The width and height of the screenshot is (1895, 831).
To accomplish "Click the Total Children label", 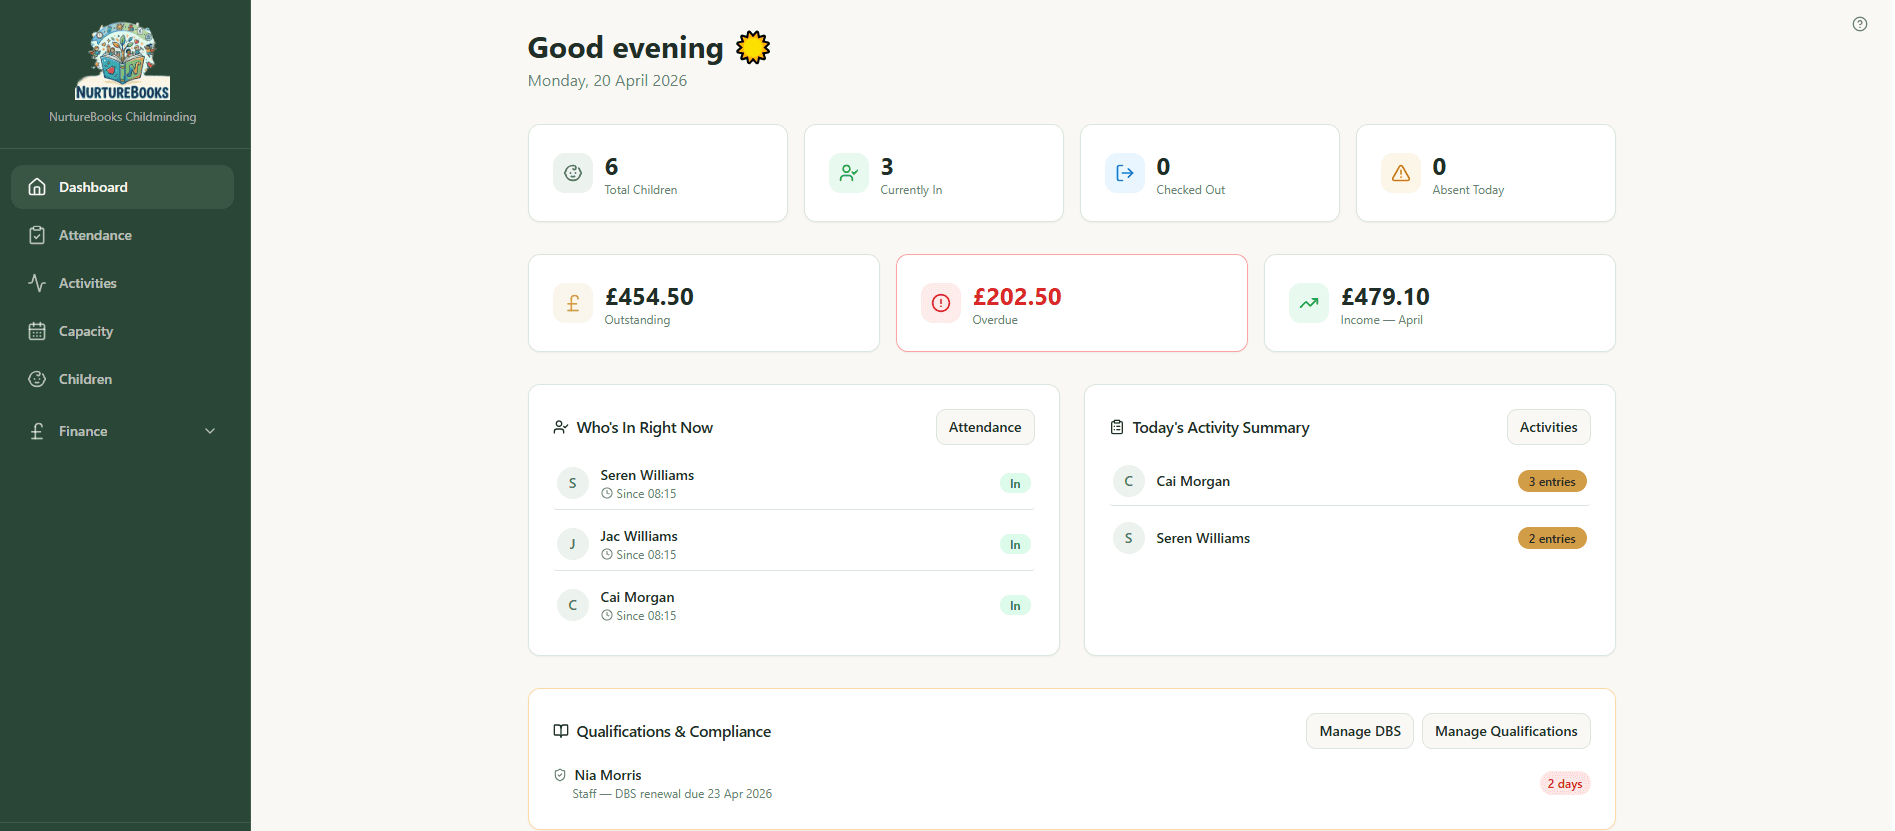I will point(641,190).
